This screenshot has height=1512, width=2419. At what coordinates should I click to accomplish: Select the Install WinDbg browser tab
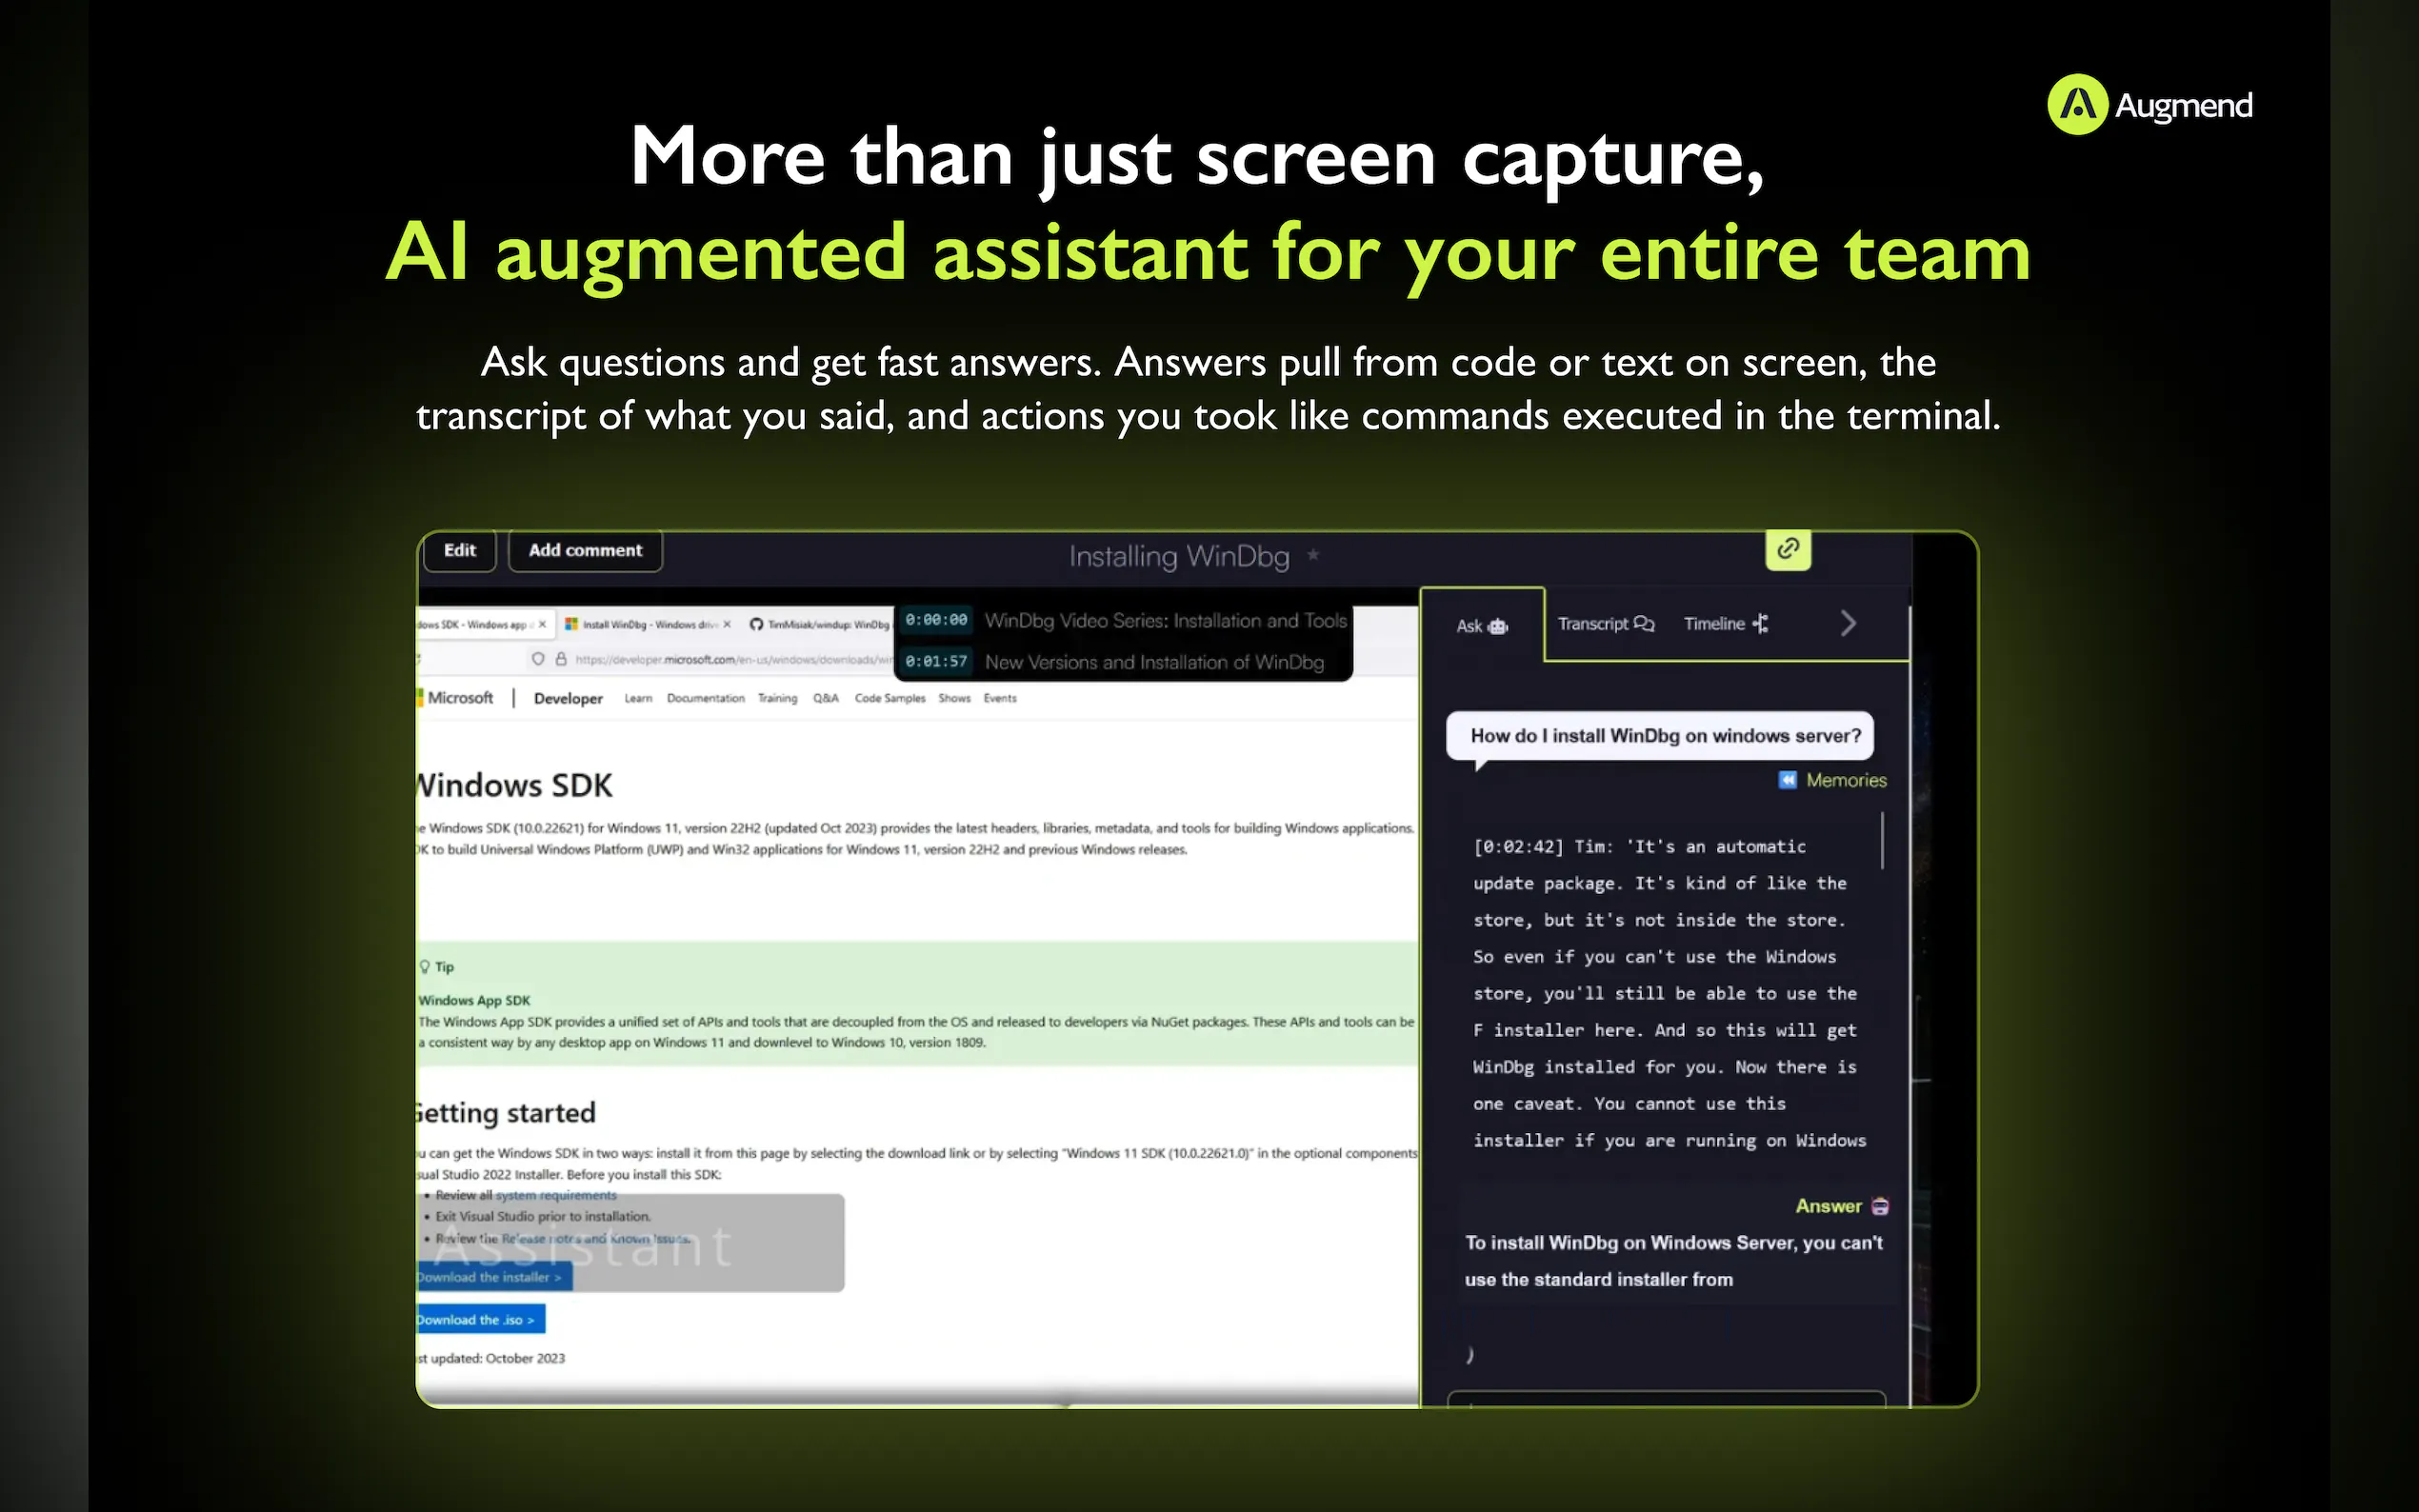click(648, 624)
